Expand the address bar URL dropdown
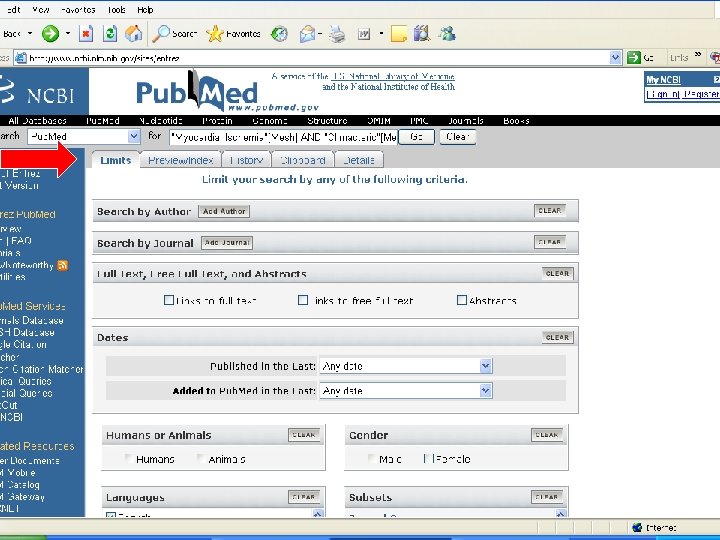This screenshot has width=720, height=540. 615,58
